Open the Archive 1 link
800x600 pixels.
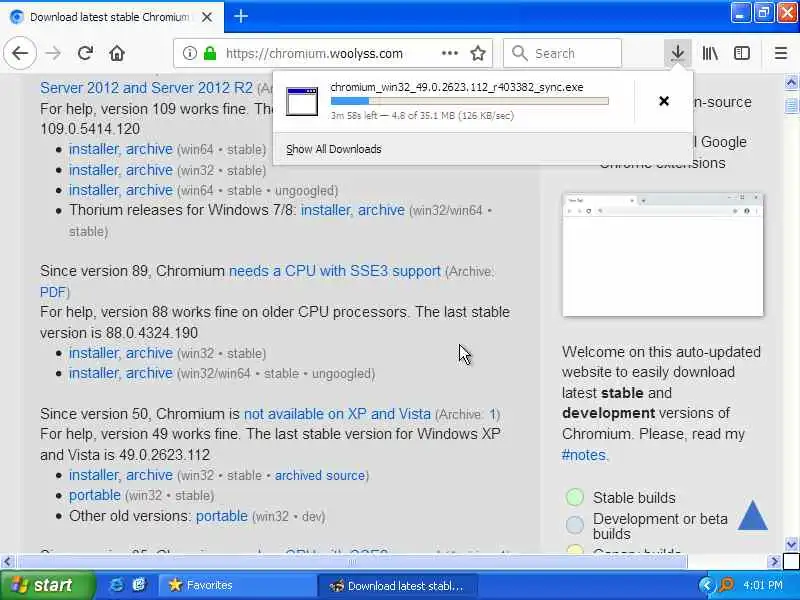493,414
